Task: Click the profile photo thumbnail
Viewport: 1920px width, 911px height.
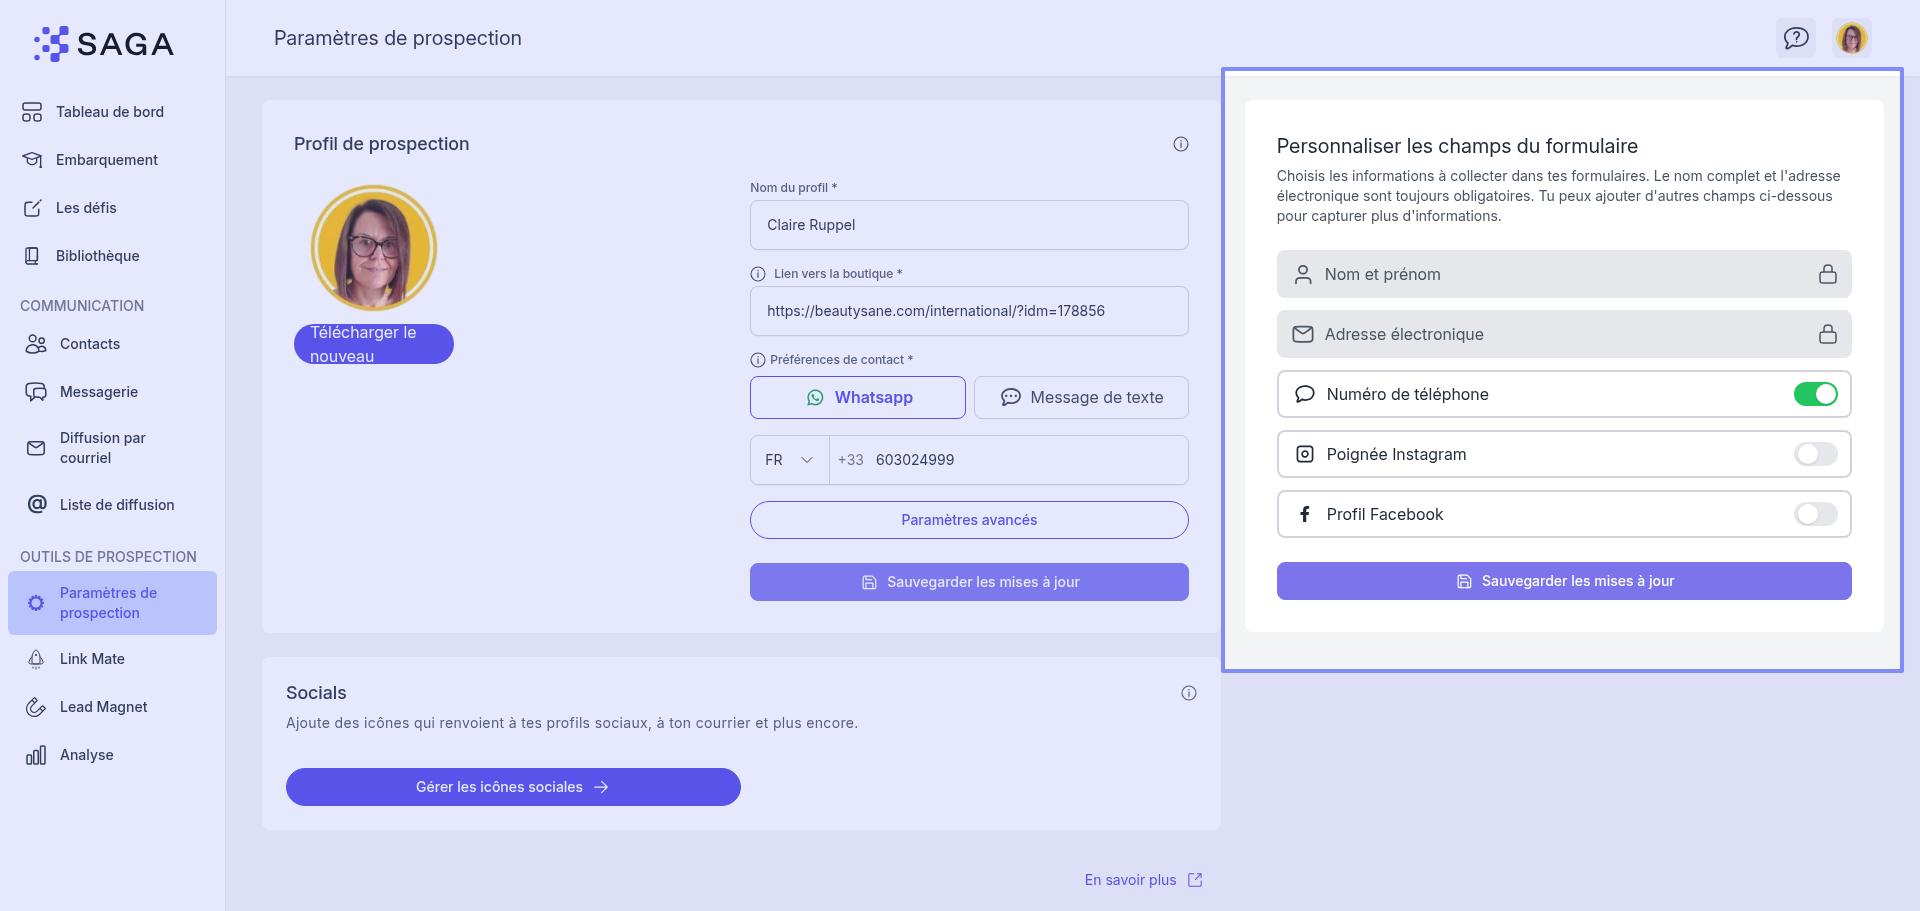Action: pyautogui.click(x=374, y=248)
